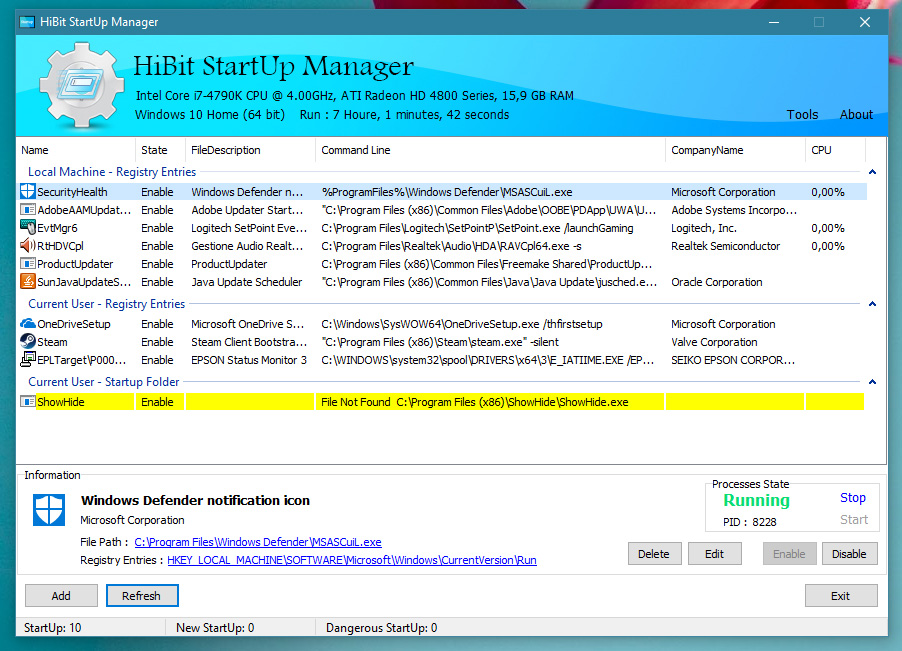Sort list by CompanyName column header

click(x=707, y=150)
